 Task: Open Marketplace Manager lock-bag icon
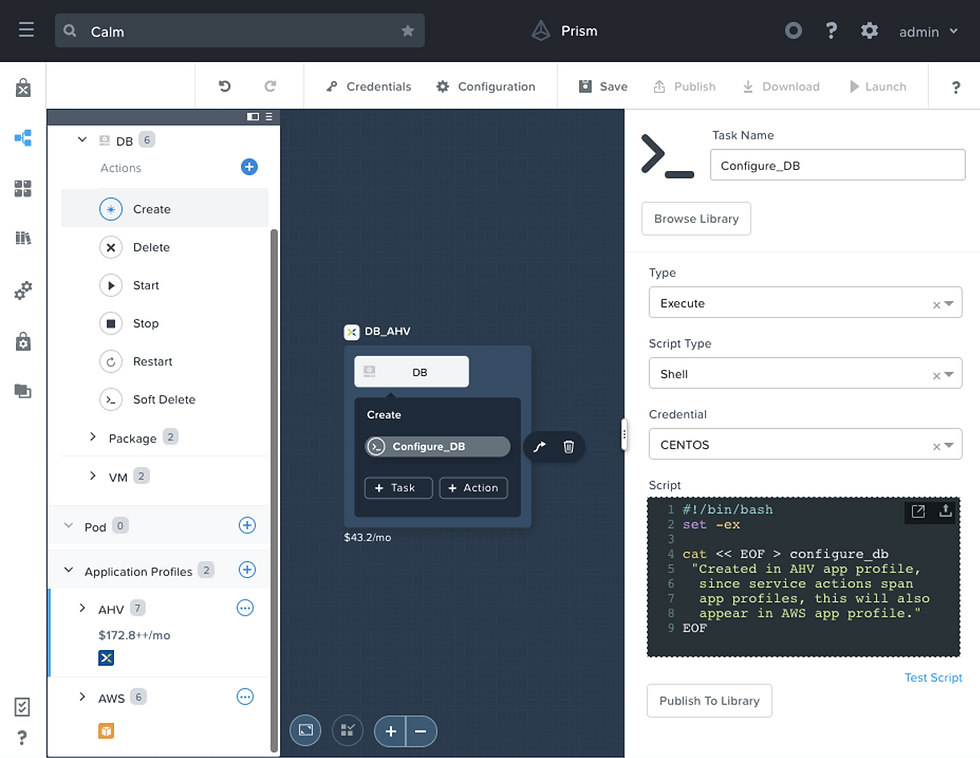(23, 341)
